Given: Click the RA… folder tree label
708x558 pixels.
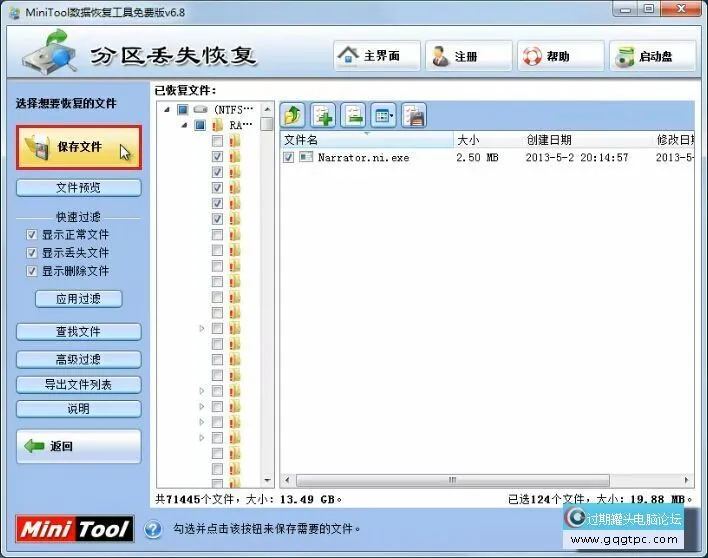Looking at the screenshot, I should pyautogui.click(x=241, y=125).
